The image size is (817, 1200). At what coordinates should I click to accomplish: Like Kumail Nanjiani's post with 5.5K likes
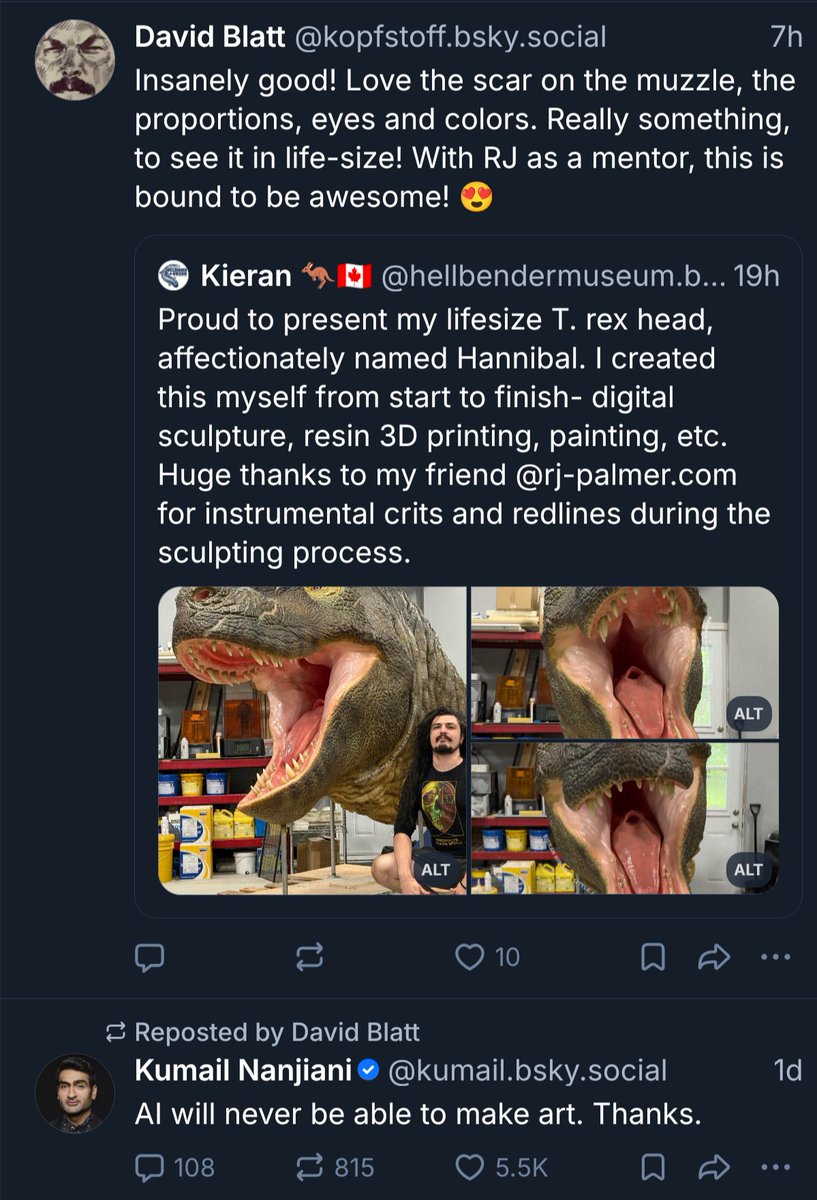[x=501, y=1167]
